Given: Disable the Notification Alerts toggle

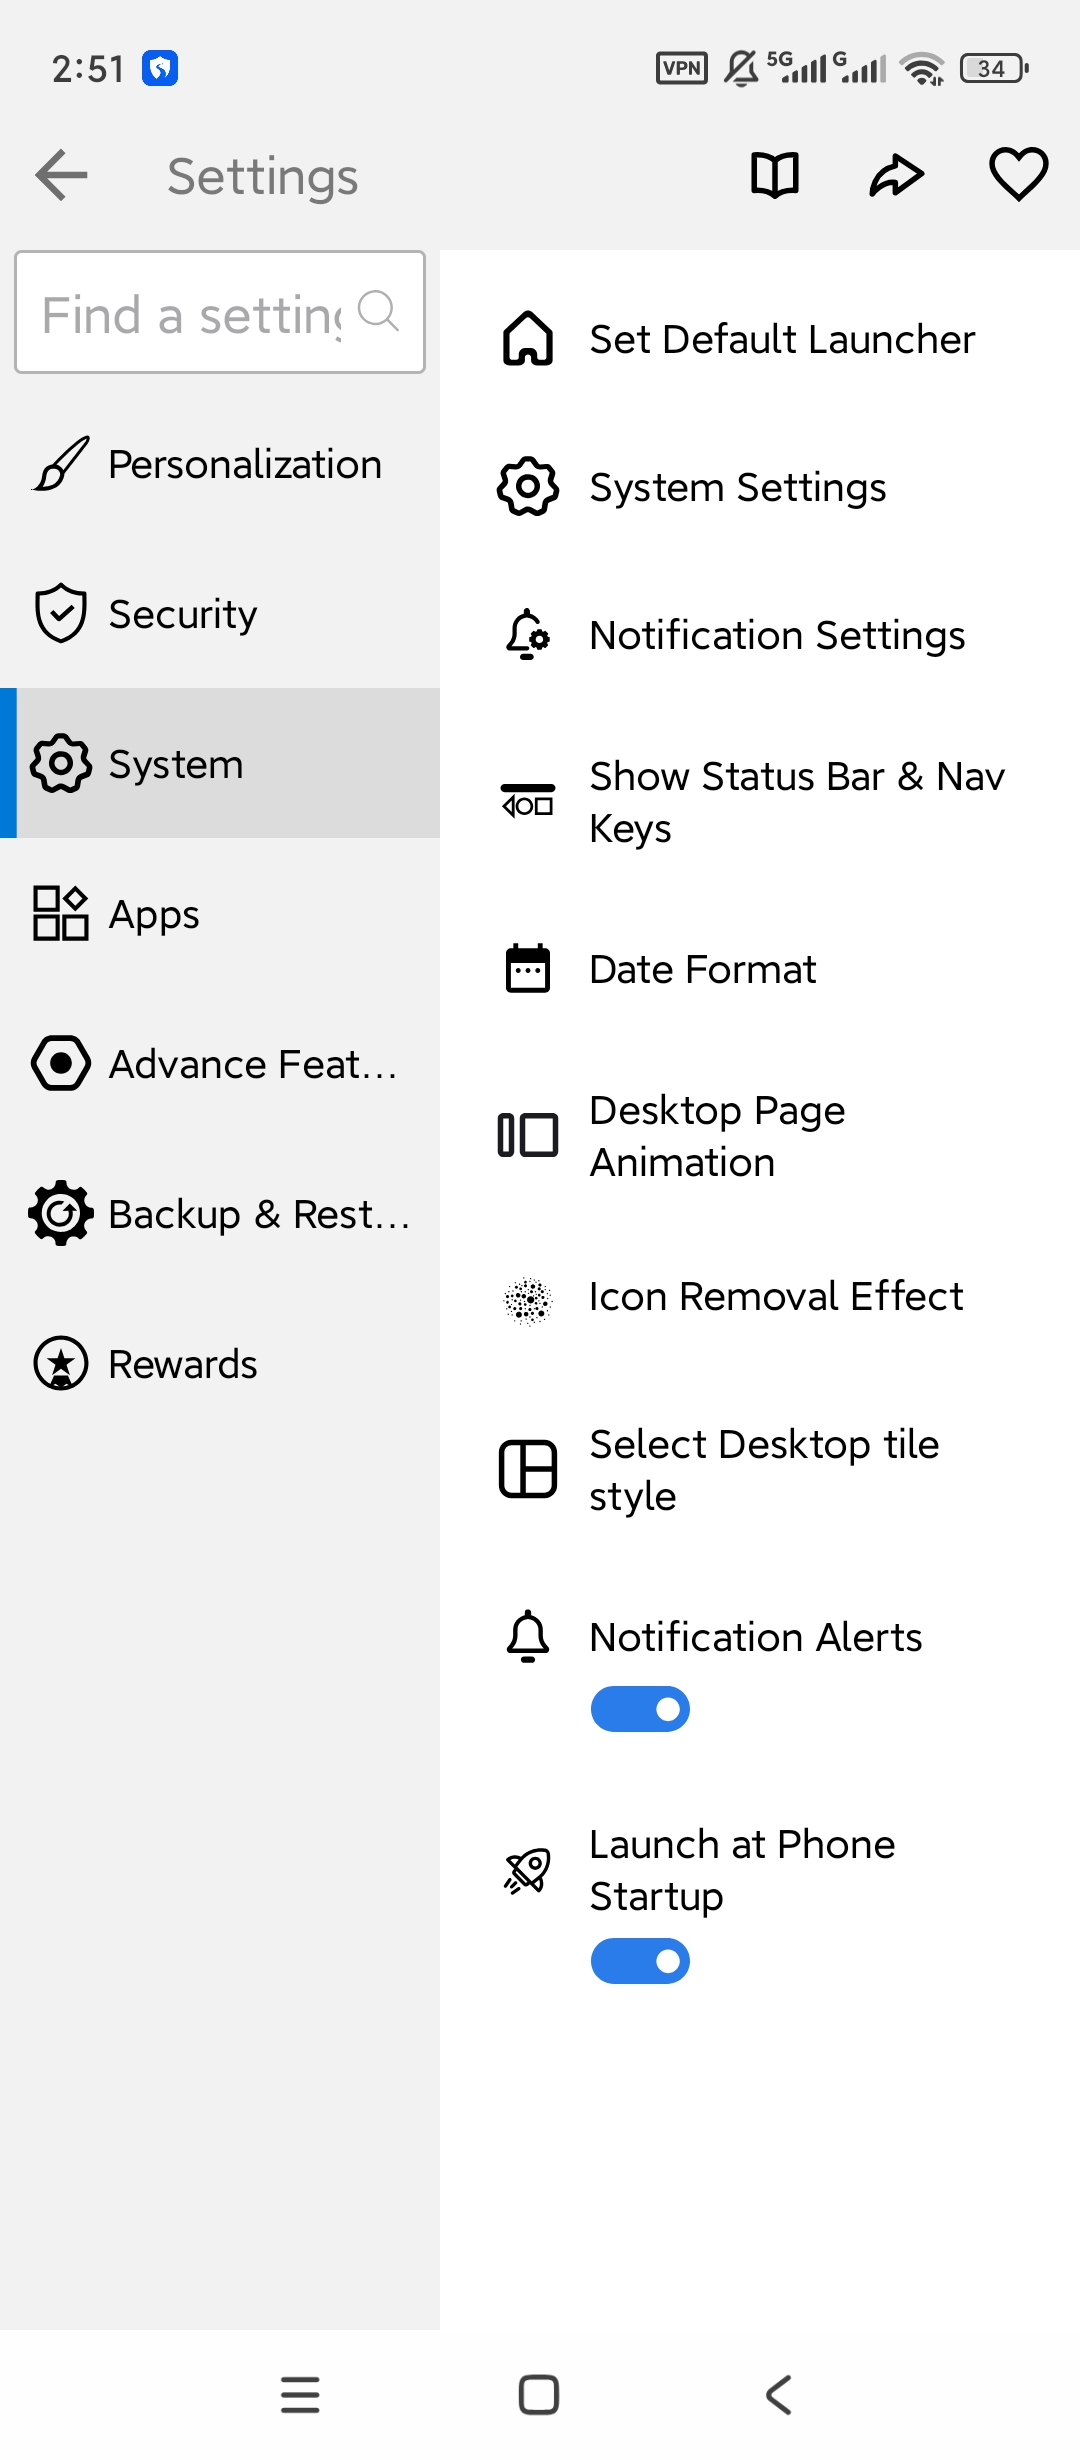Looking at the screenshot, I should pos(640,1709).
